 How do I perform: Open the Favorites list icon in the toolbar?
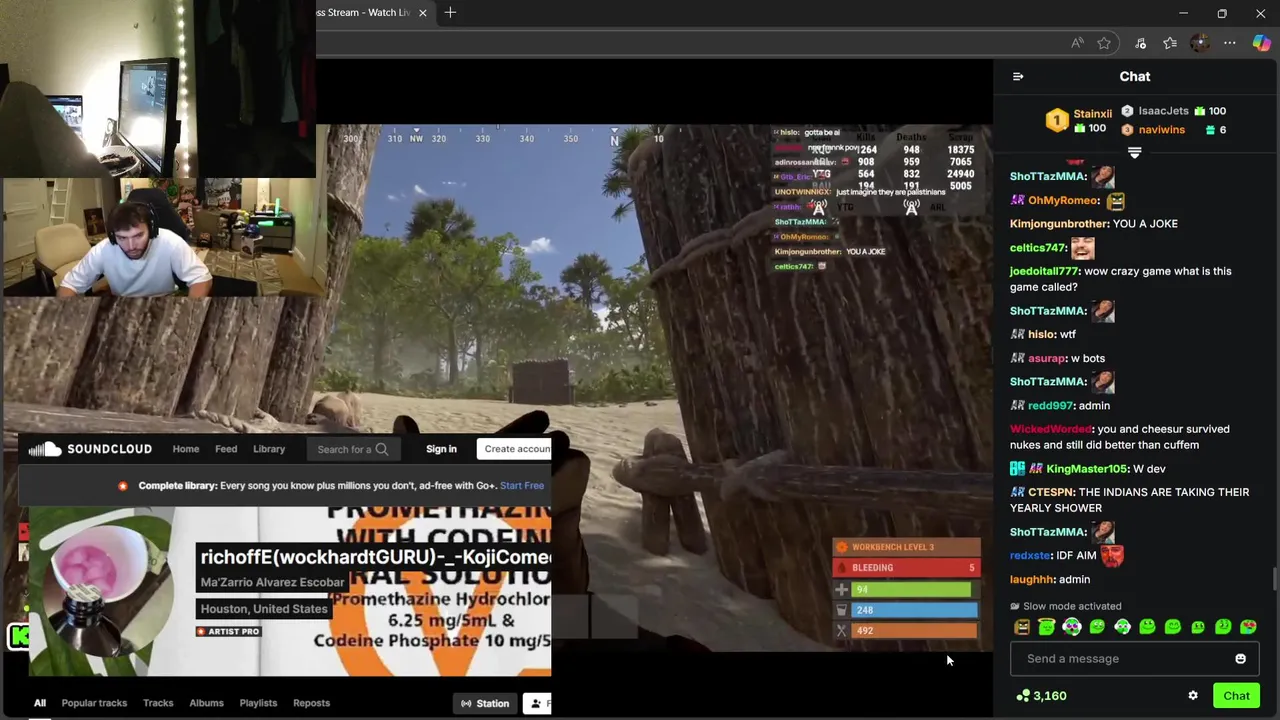1170,43
